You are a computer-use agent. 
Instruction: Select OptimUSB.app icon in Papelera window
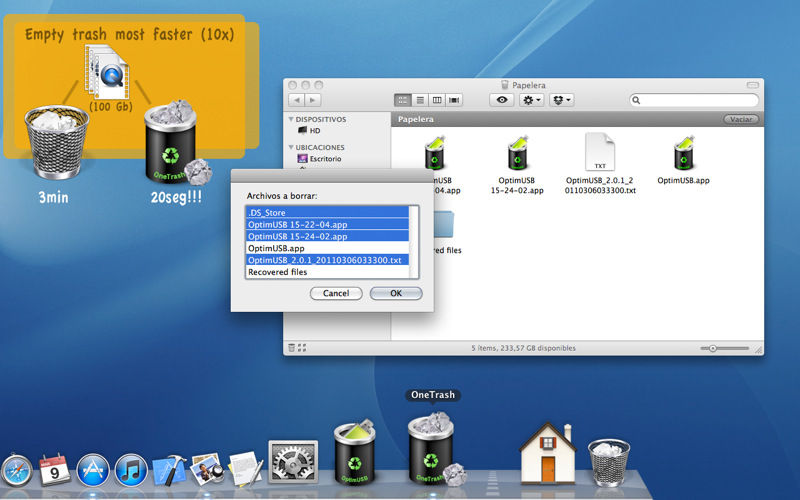[x=684, y=153]
